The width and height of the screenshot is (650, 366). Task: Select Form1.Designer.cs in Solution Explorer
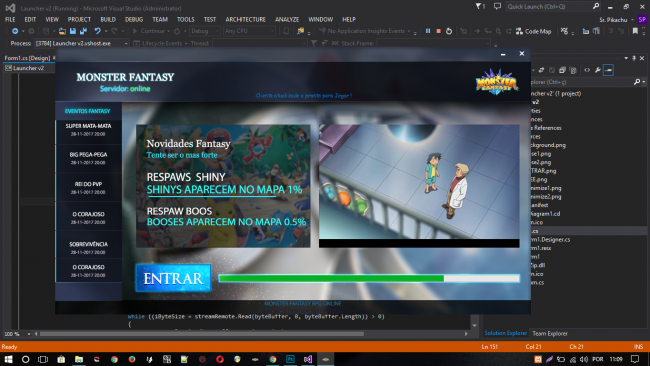pos(551,240)
